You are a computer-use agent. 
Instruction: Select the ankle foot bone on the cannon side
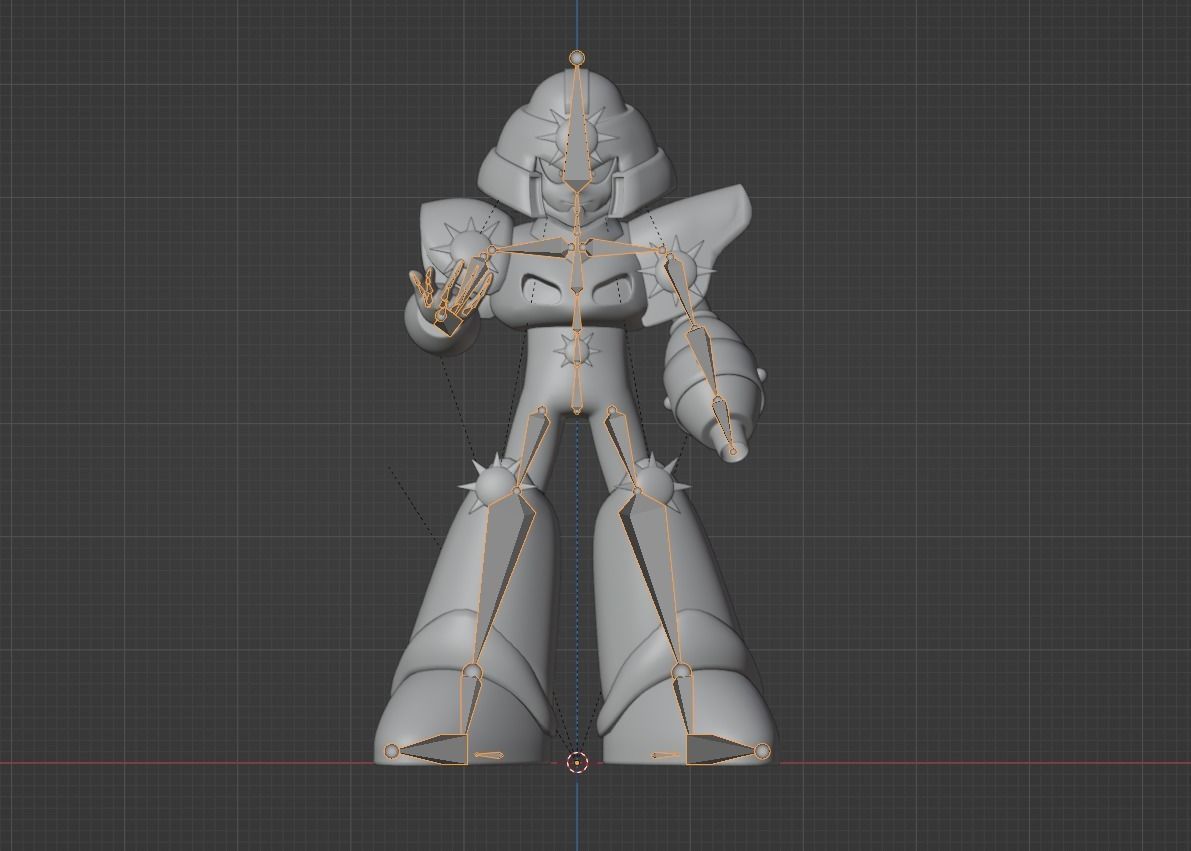[682, 707]
